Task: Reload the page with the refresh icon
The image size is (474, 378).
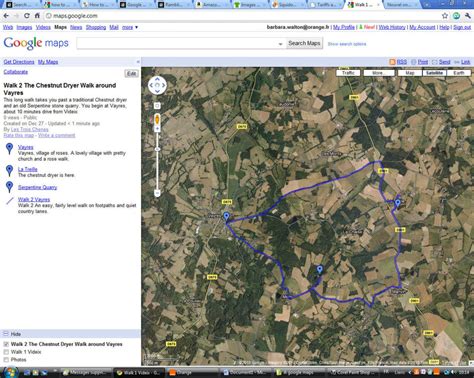Action: pos(27,16)
